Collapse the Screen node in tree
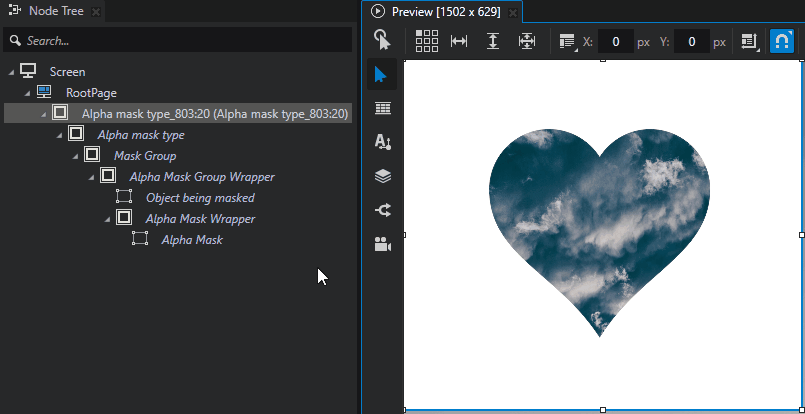This screenshot has width=805, height=414. [11, 72]
